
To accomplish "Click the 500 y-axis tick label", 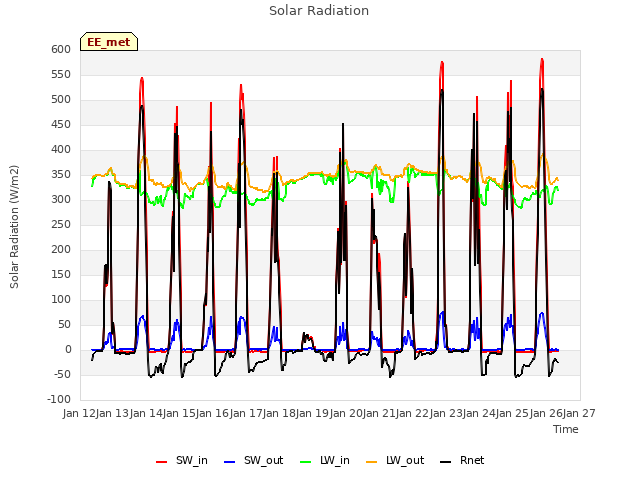I will (x=61, y=100).
